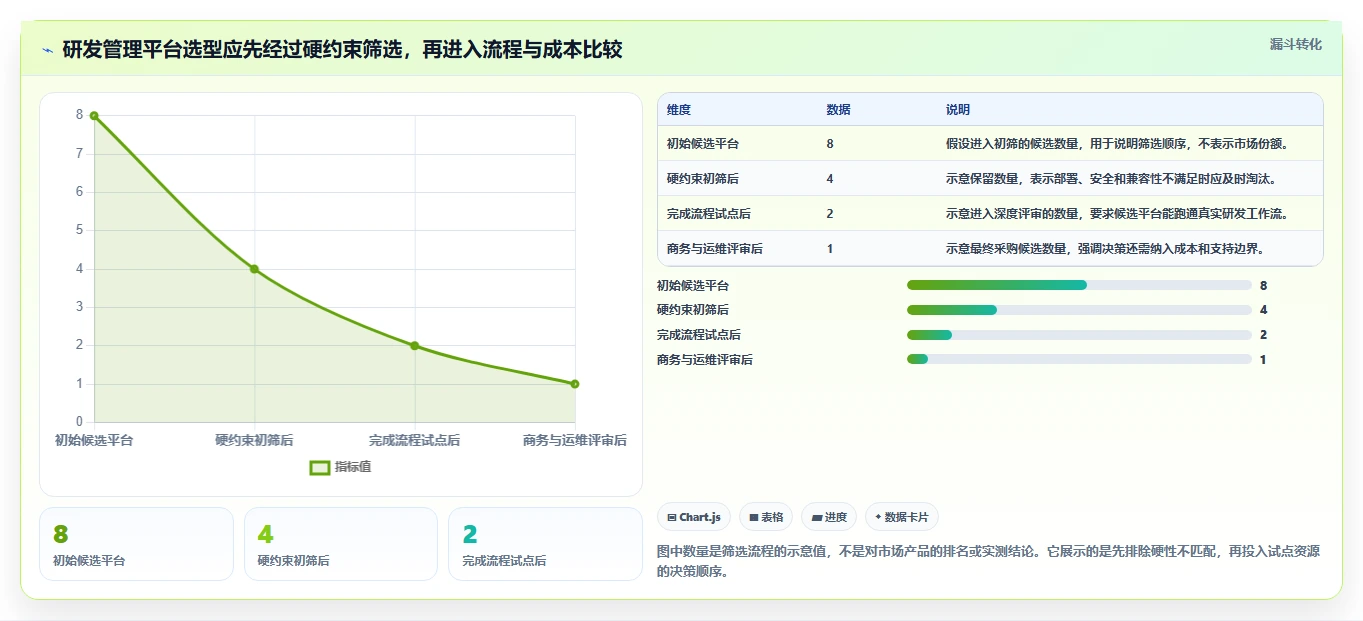This screenshot has height=621, width=1363.
Task: Click the page title 研发管理平台选型
Action: pos(342,49)
